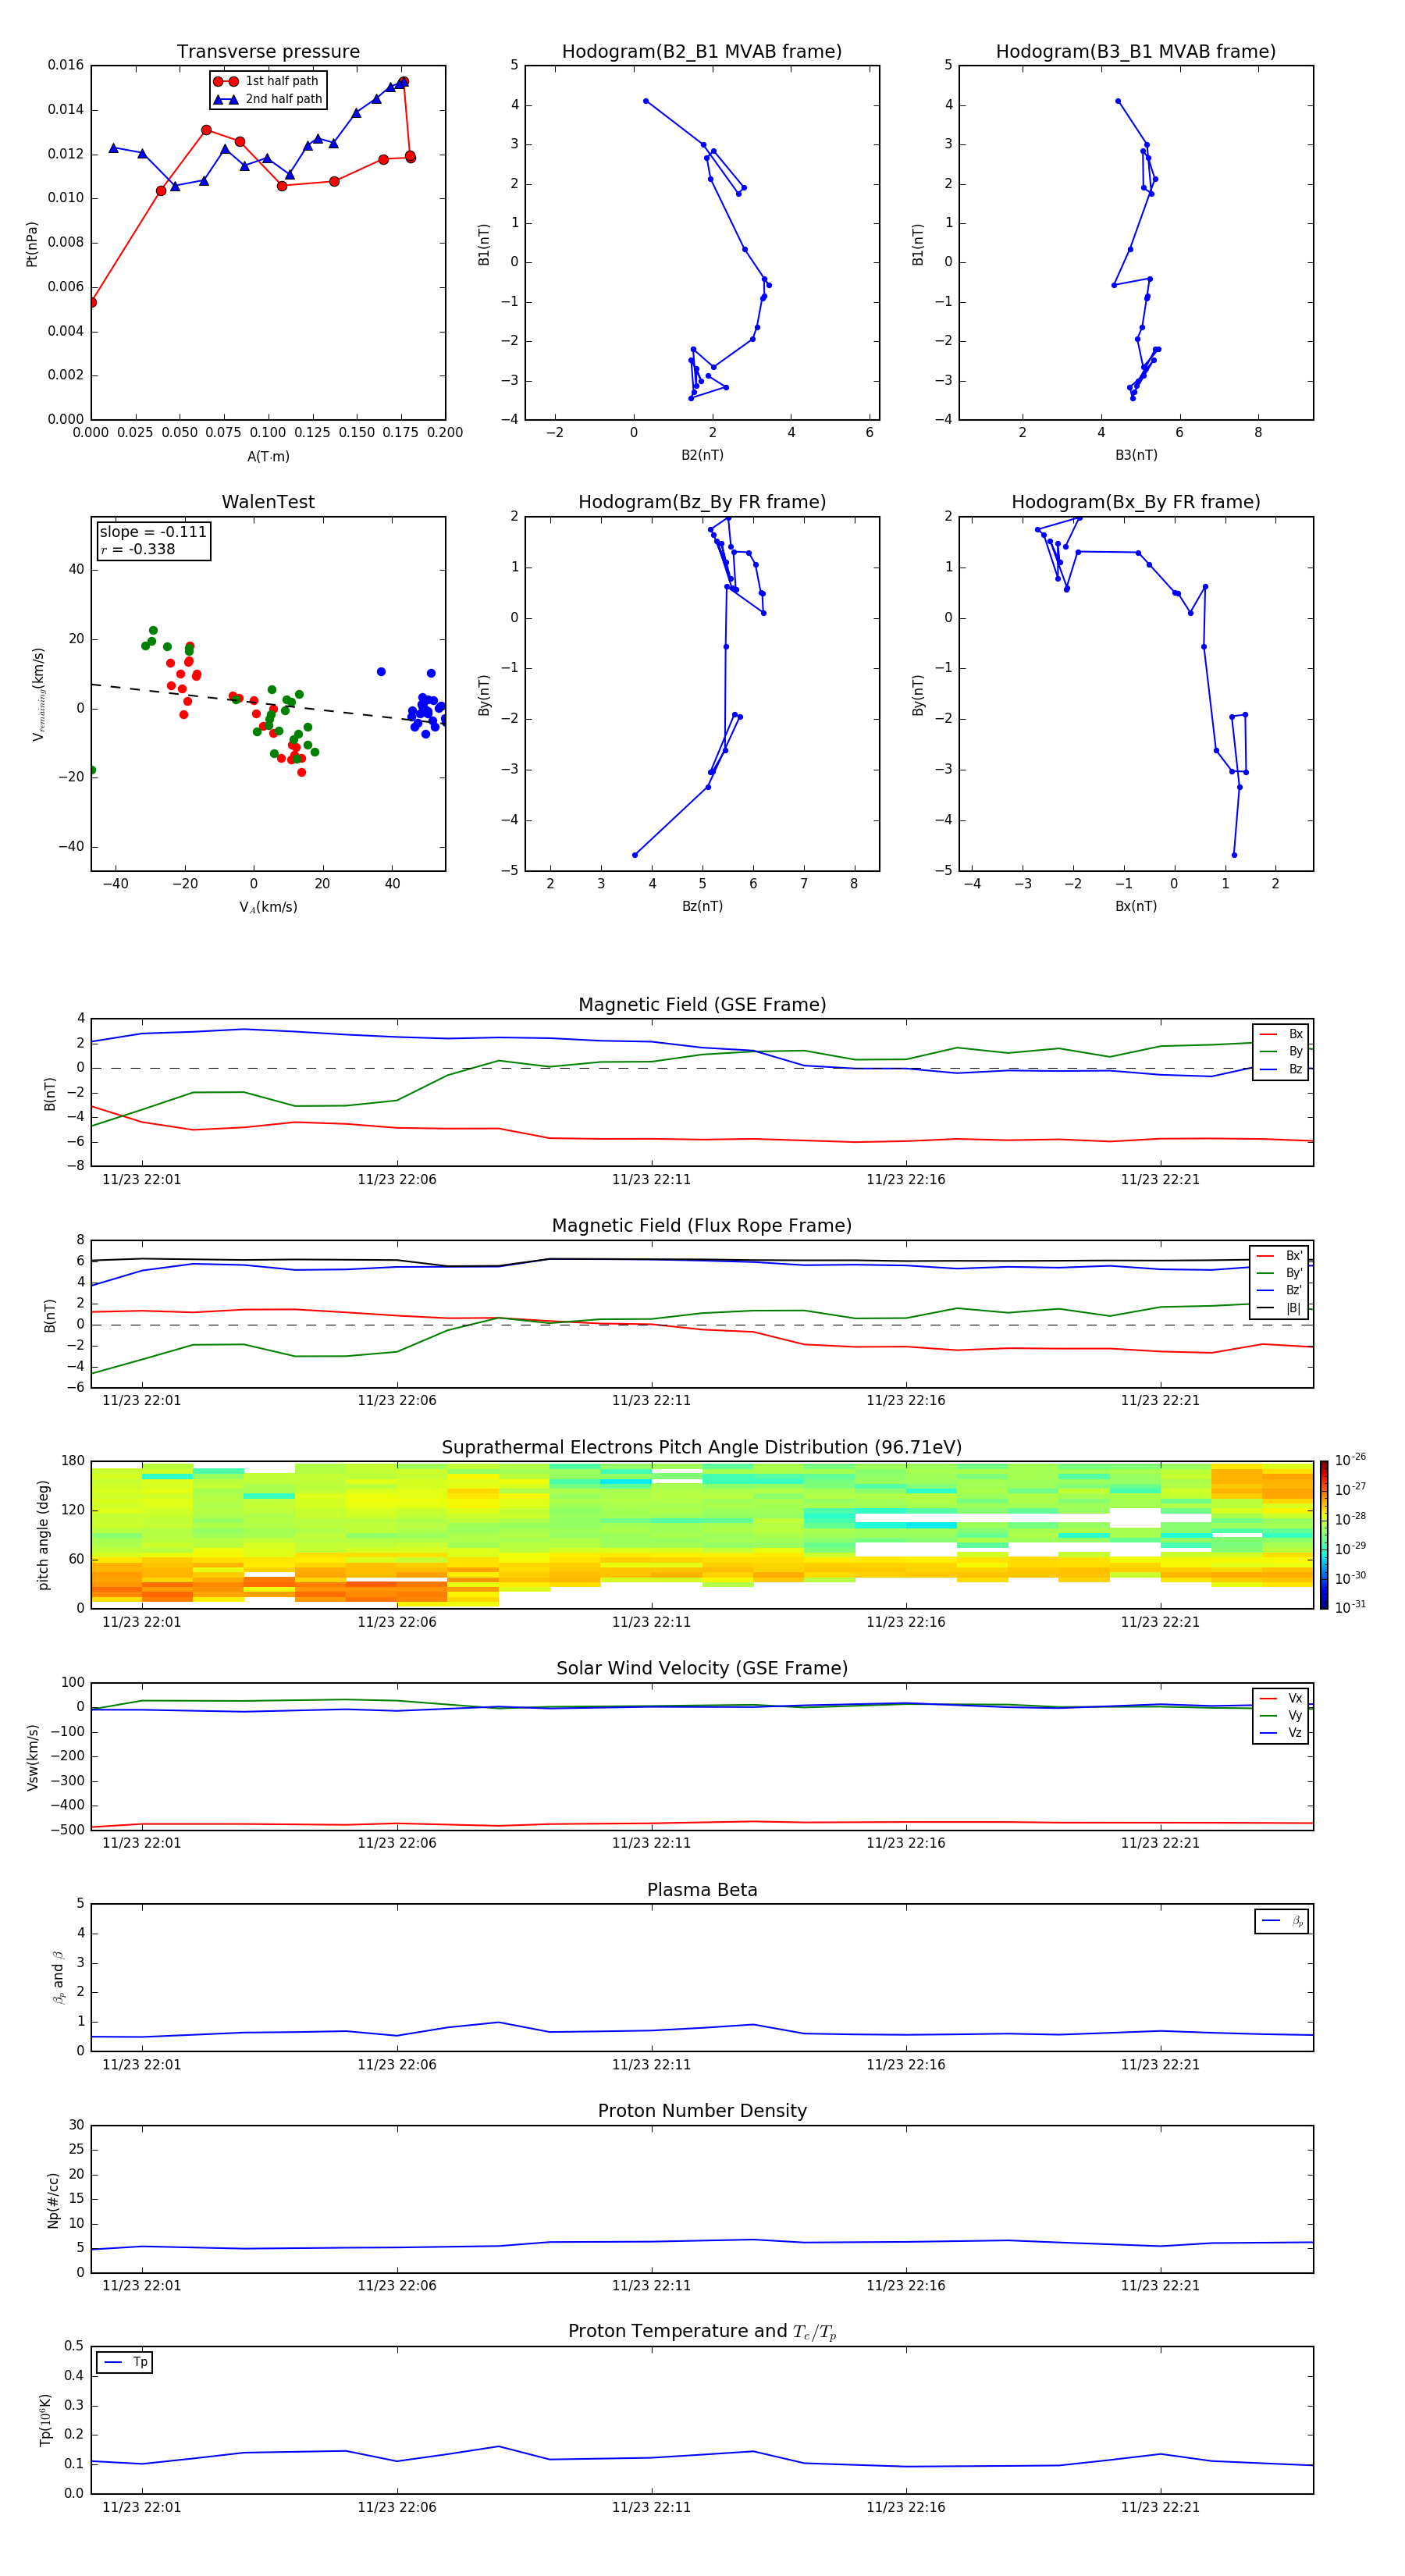Click the "Hodogram(Bz_By FR frame)" title
Screen dimensions: 1405x2576
tap(702, 502)
